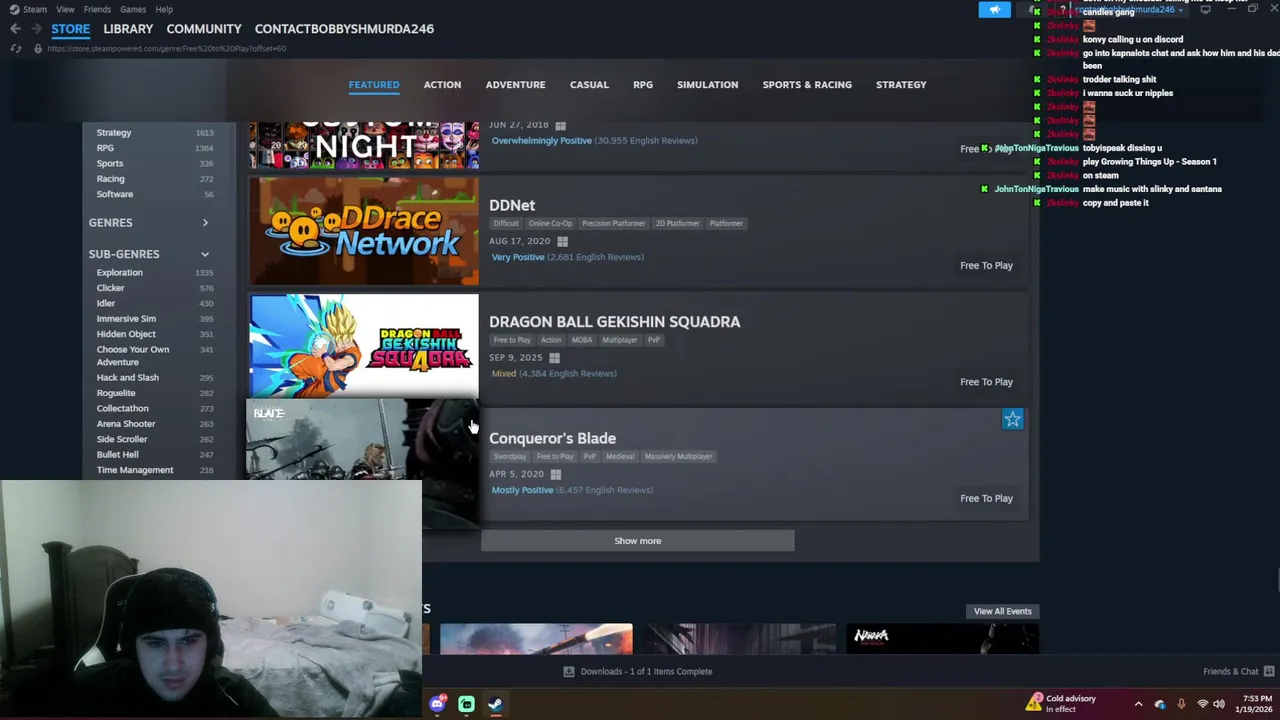This screenshot has width=1280, height=720.
Task: Select the STRATEGY category tab
Action: 901,85
